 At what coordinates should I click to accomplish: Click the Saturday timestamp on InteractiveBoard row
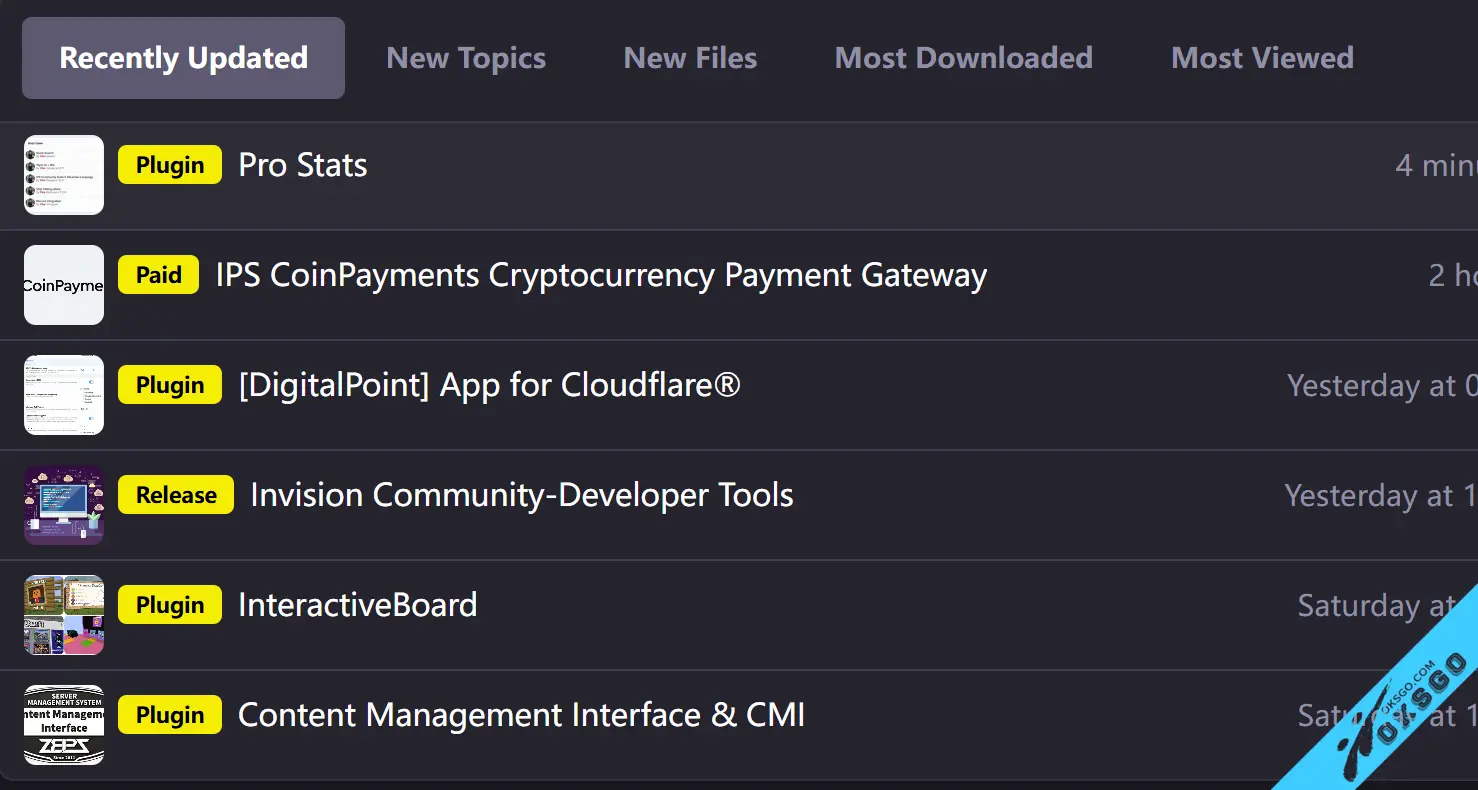(1377, 606)
